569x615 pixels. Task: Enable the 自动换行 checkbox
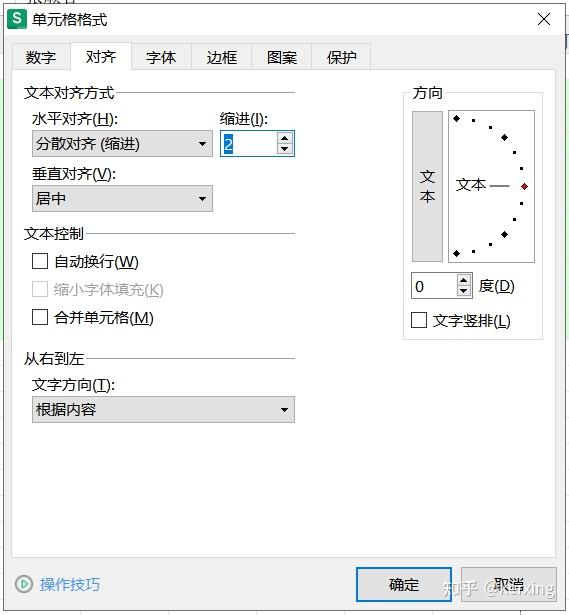click(40, 261)
